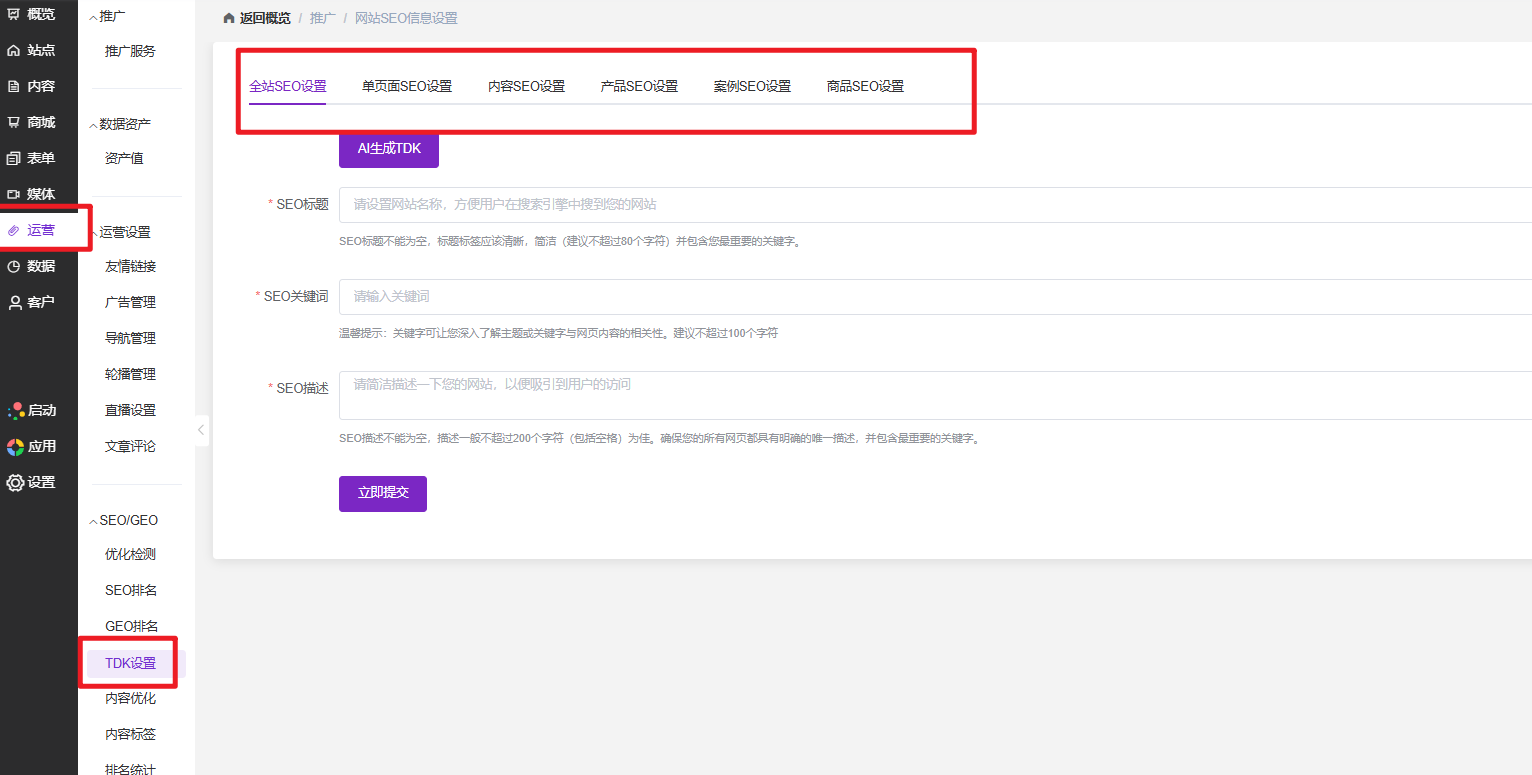The image size is (1532, 775).
Task: Collapse the 数据资产 menu group
Action: pyautogui.click(x=94, y=125)
